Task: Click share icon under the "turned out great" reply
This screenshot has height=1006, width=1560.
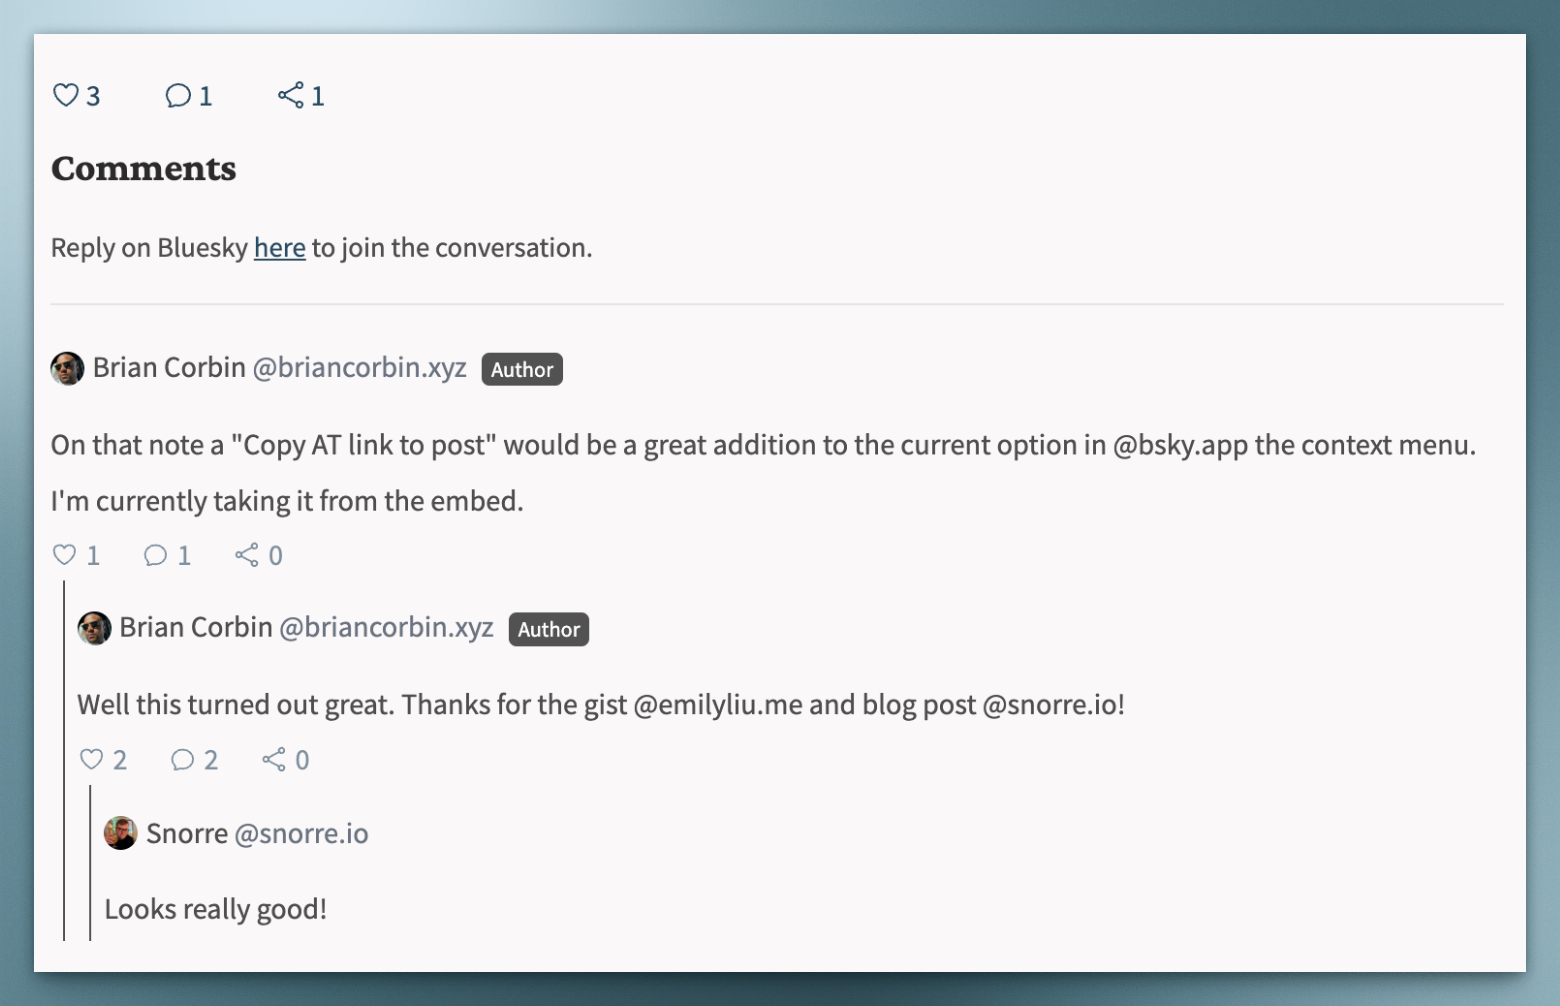Action: (274, 760)
